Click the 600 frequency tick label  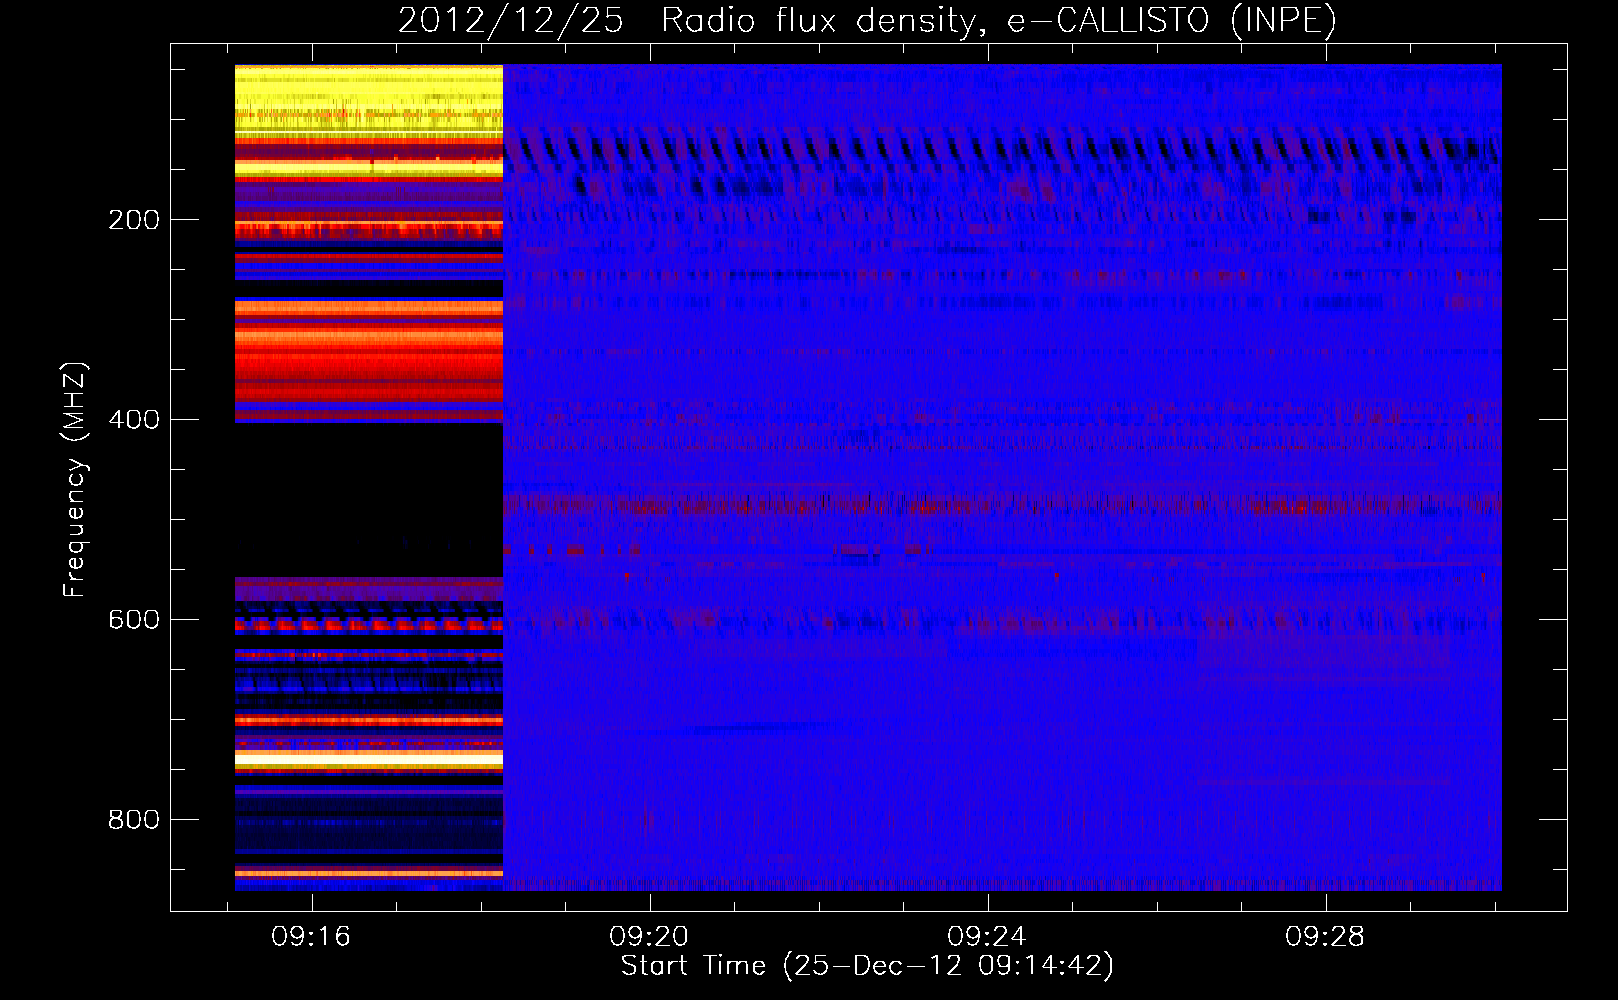click(x=134, y=620)
